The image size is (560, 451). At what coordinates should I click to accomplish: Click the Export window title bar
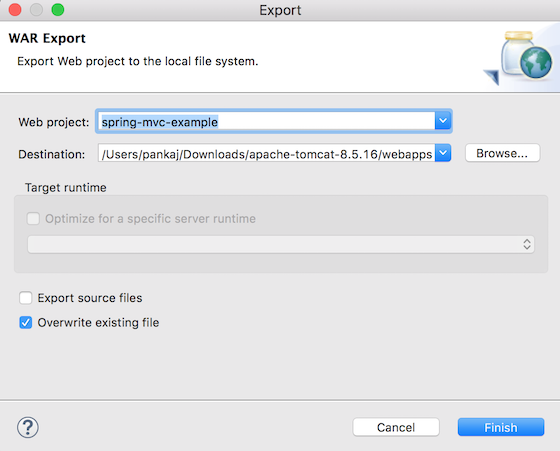click(280, 10)
